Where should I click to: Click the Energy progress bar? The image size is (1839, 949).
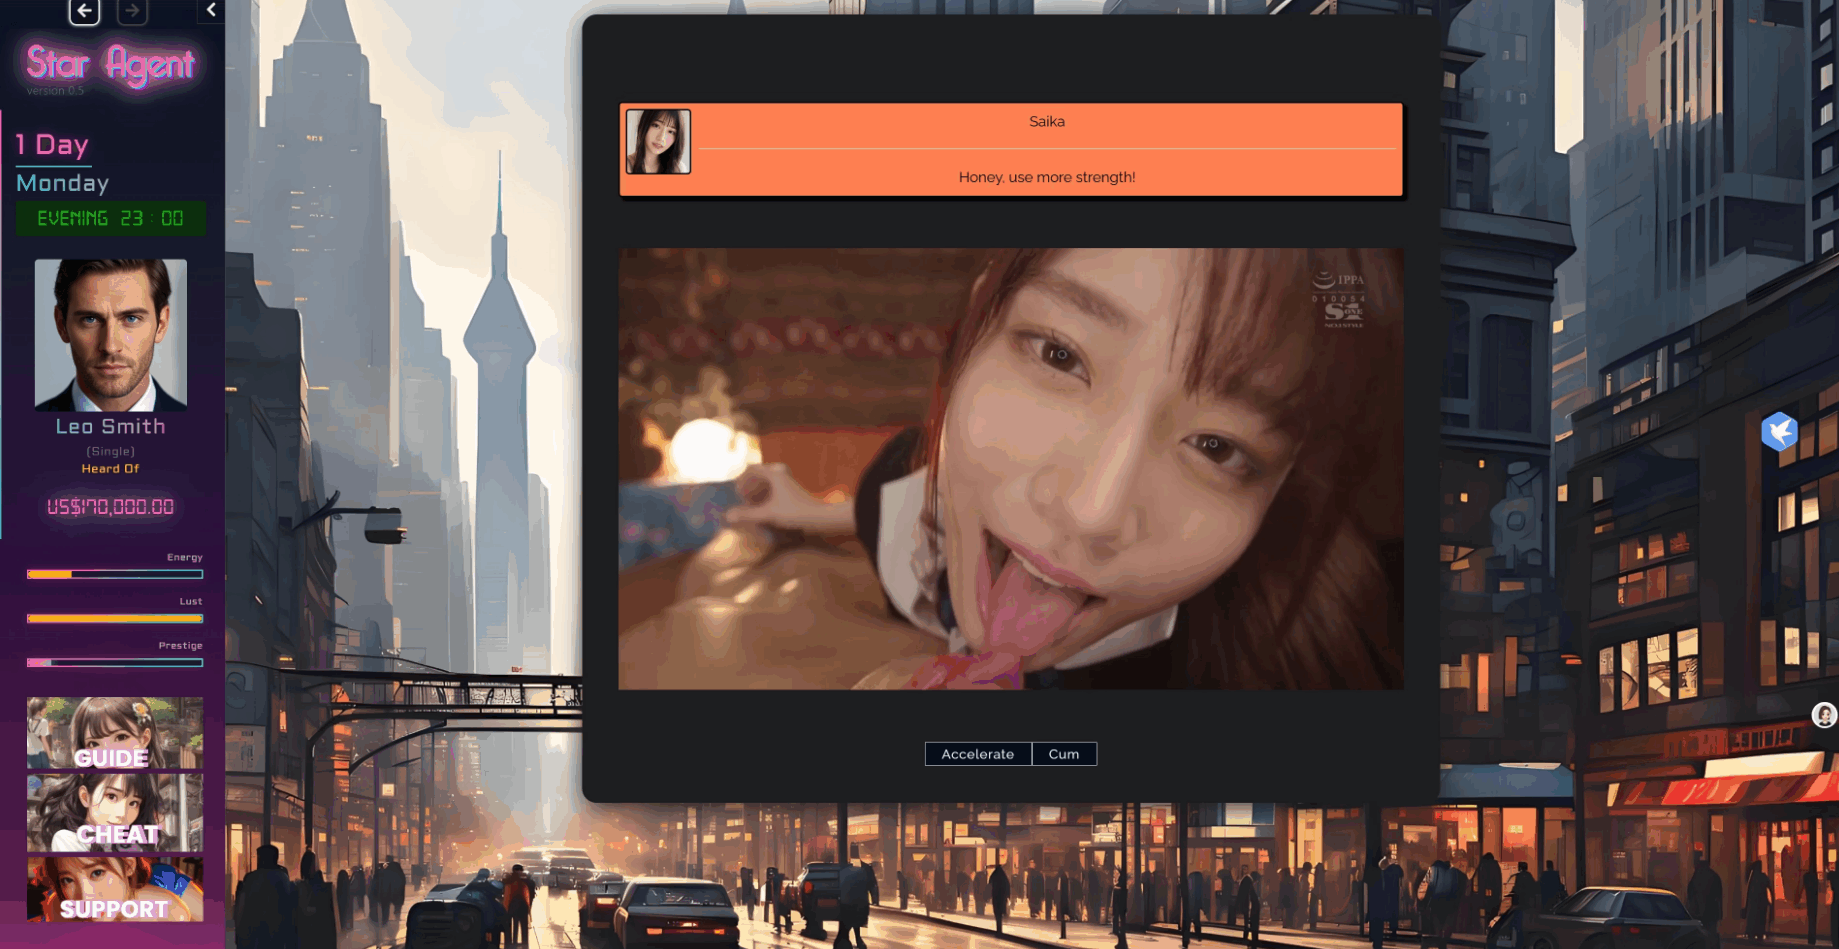click(115, 574)
